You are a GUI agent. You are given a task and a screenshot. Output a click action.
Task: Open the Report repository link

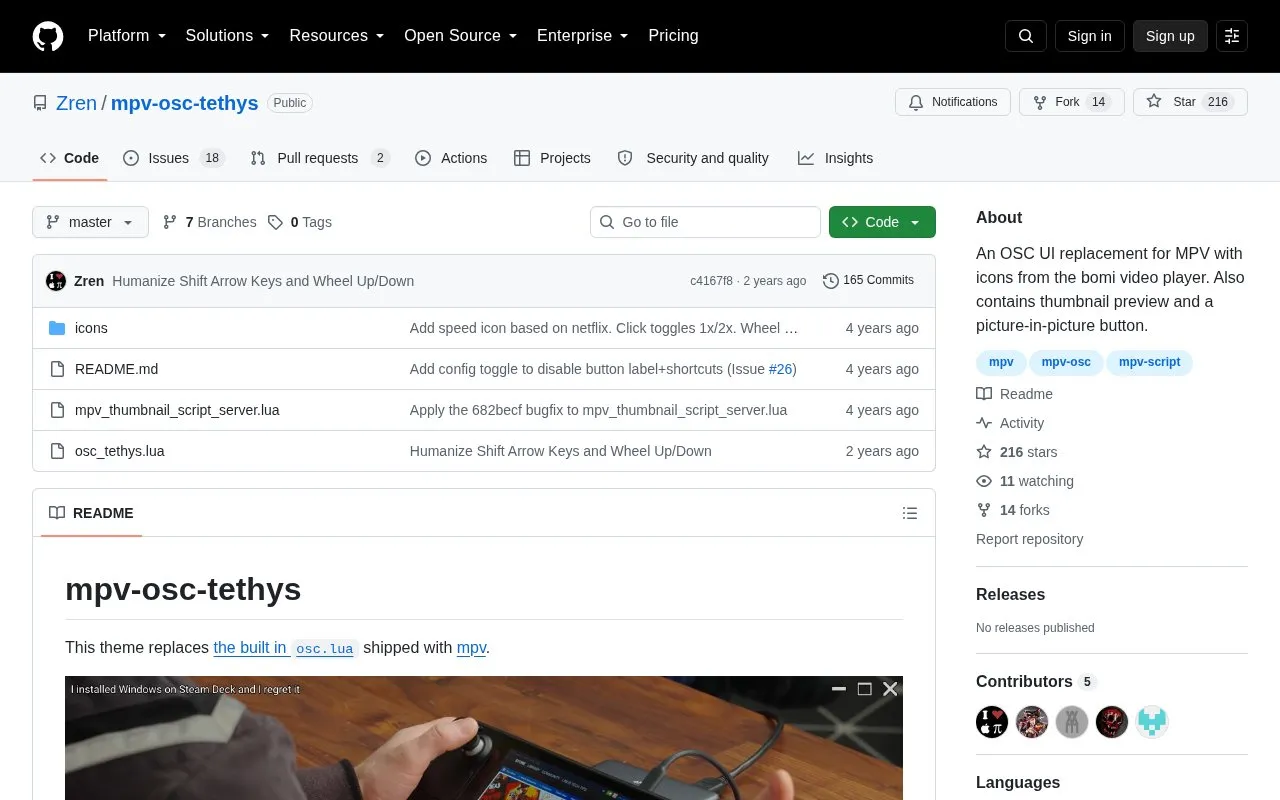click(1029, 539)
